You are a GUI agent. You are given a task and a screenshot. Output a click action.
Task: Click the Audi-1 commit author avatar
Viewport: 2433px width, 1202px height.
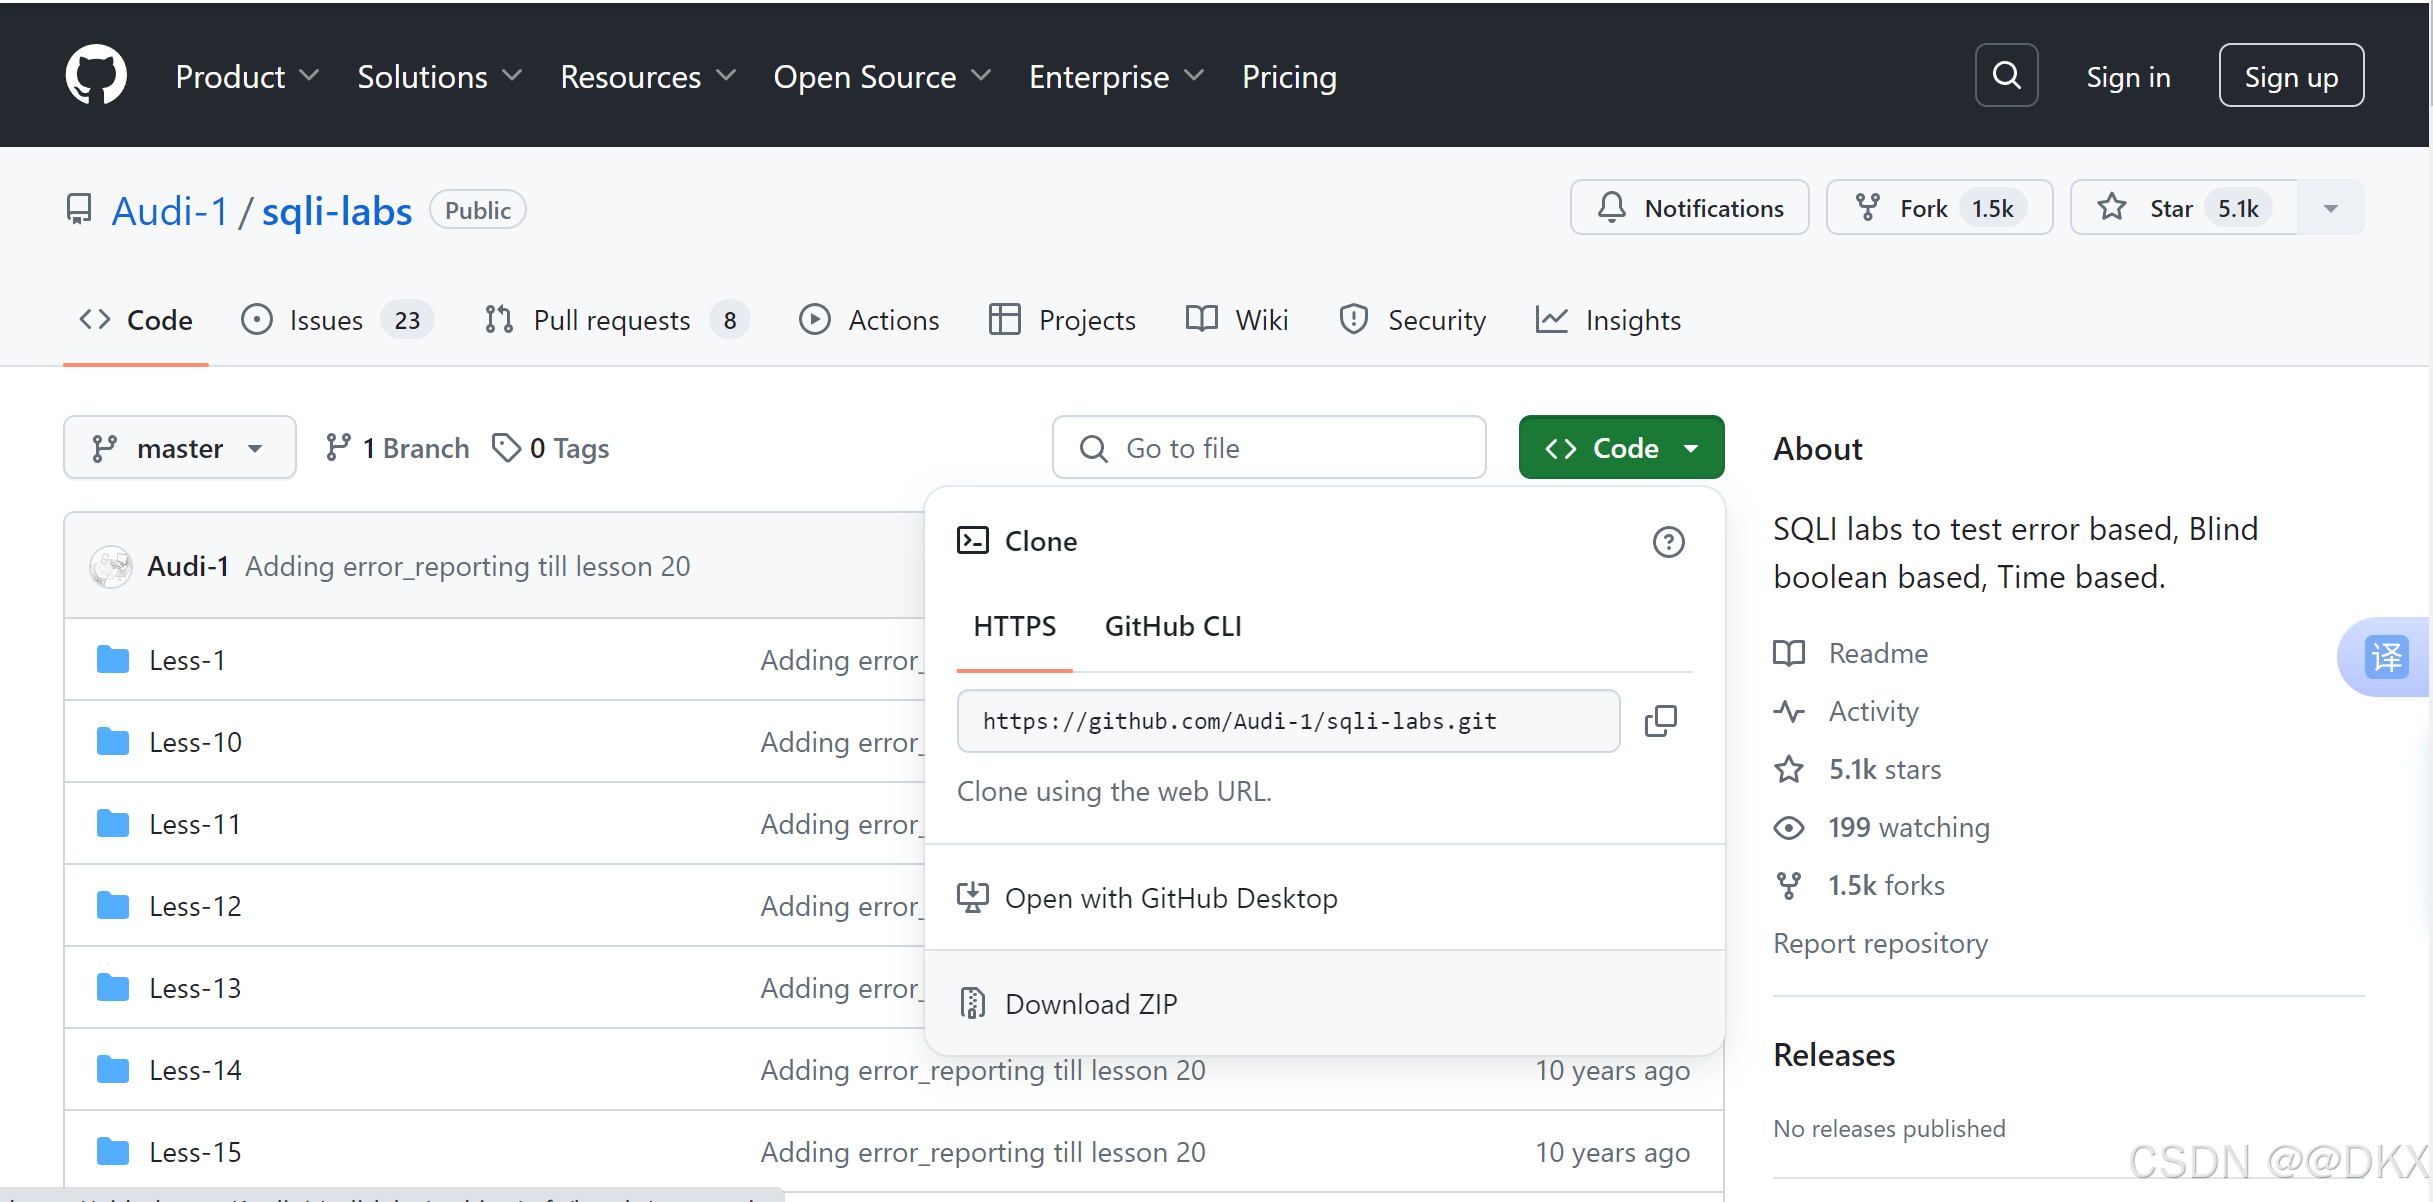click(x=111, y=566)
